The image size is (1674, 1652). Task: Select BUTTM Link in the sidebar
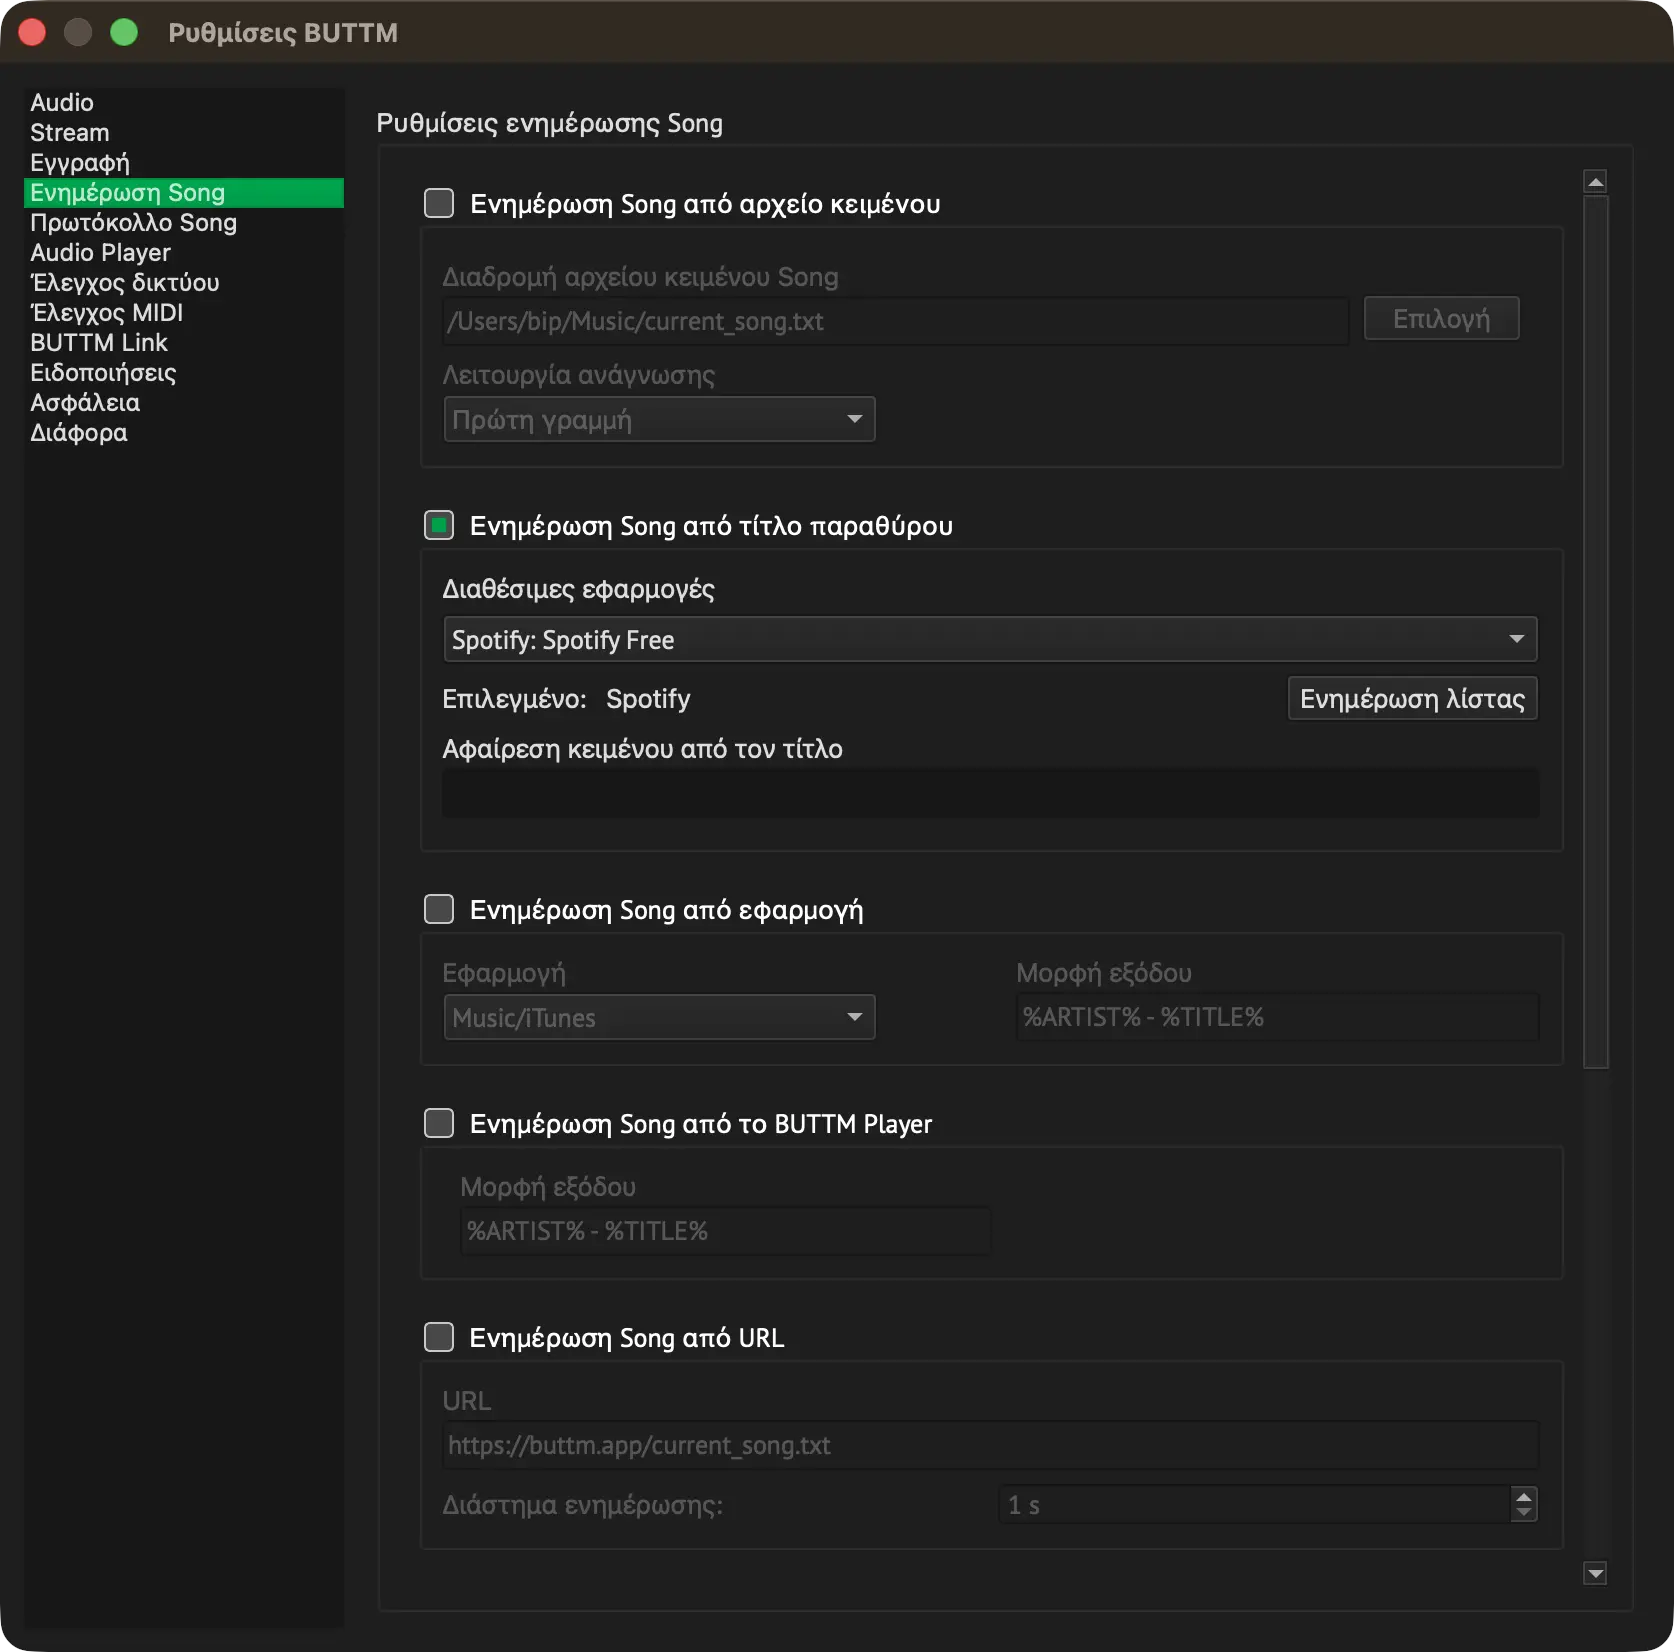[x=184, y=343]
